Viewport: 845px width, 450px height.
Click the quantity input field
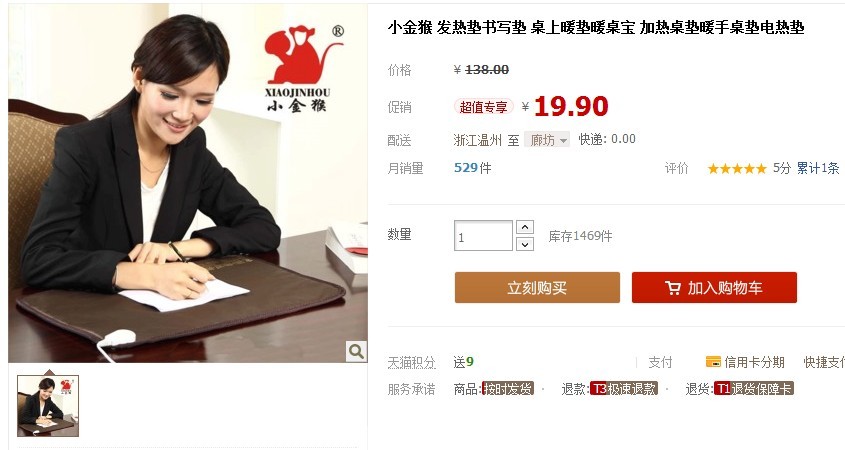pos(483,236)
